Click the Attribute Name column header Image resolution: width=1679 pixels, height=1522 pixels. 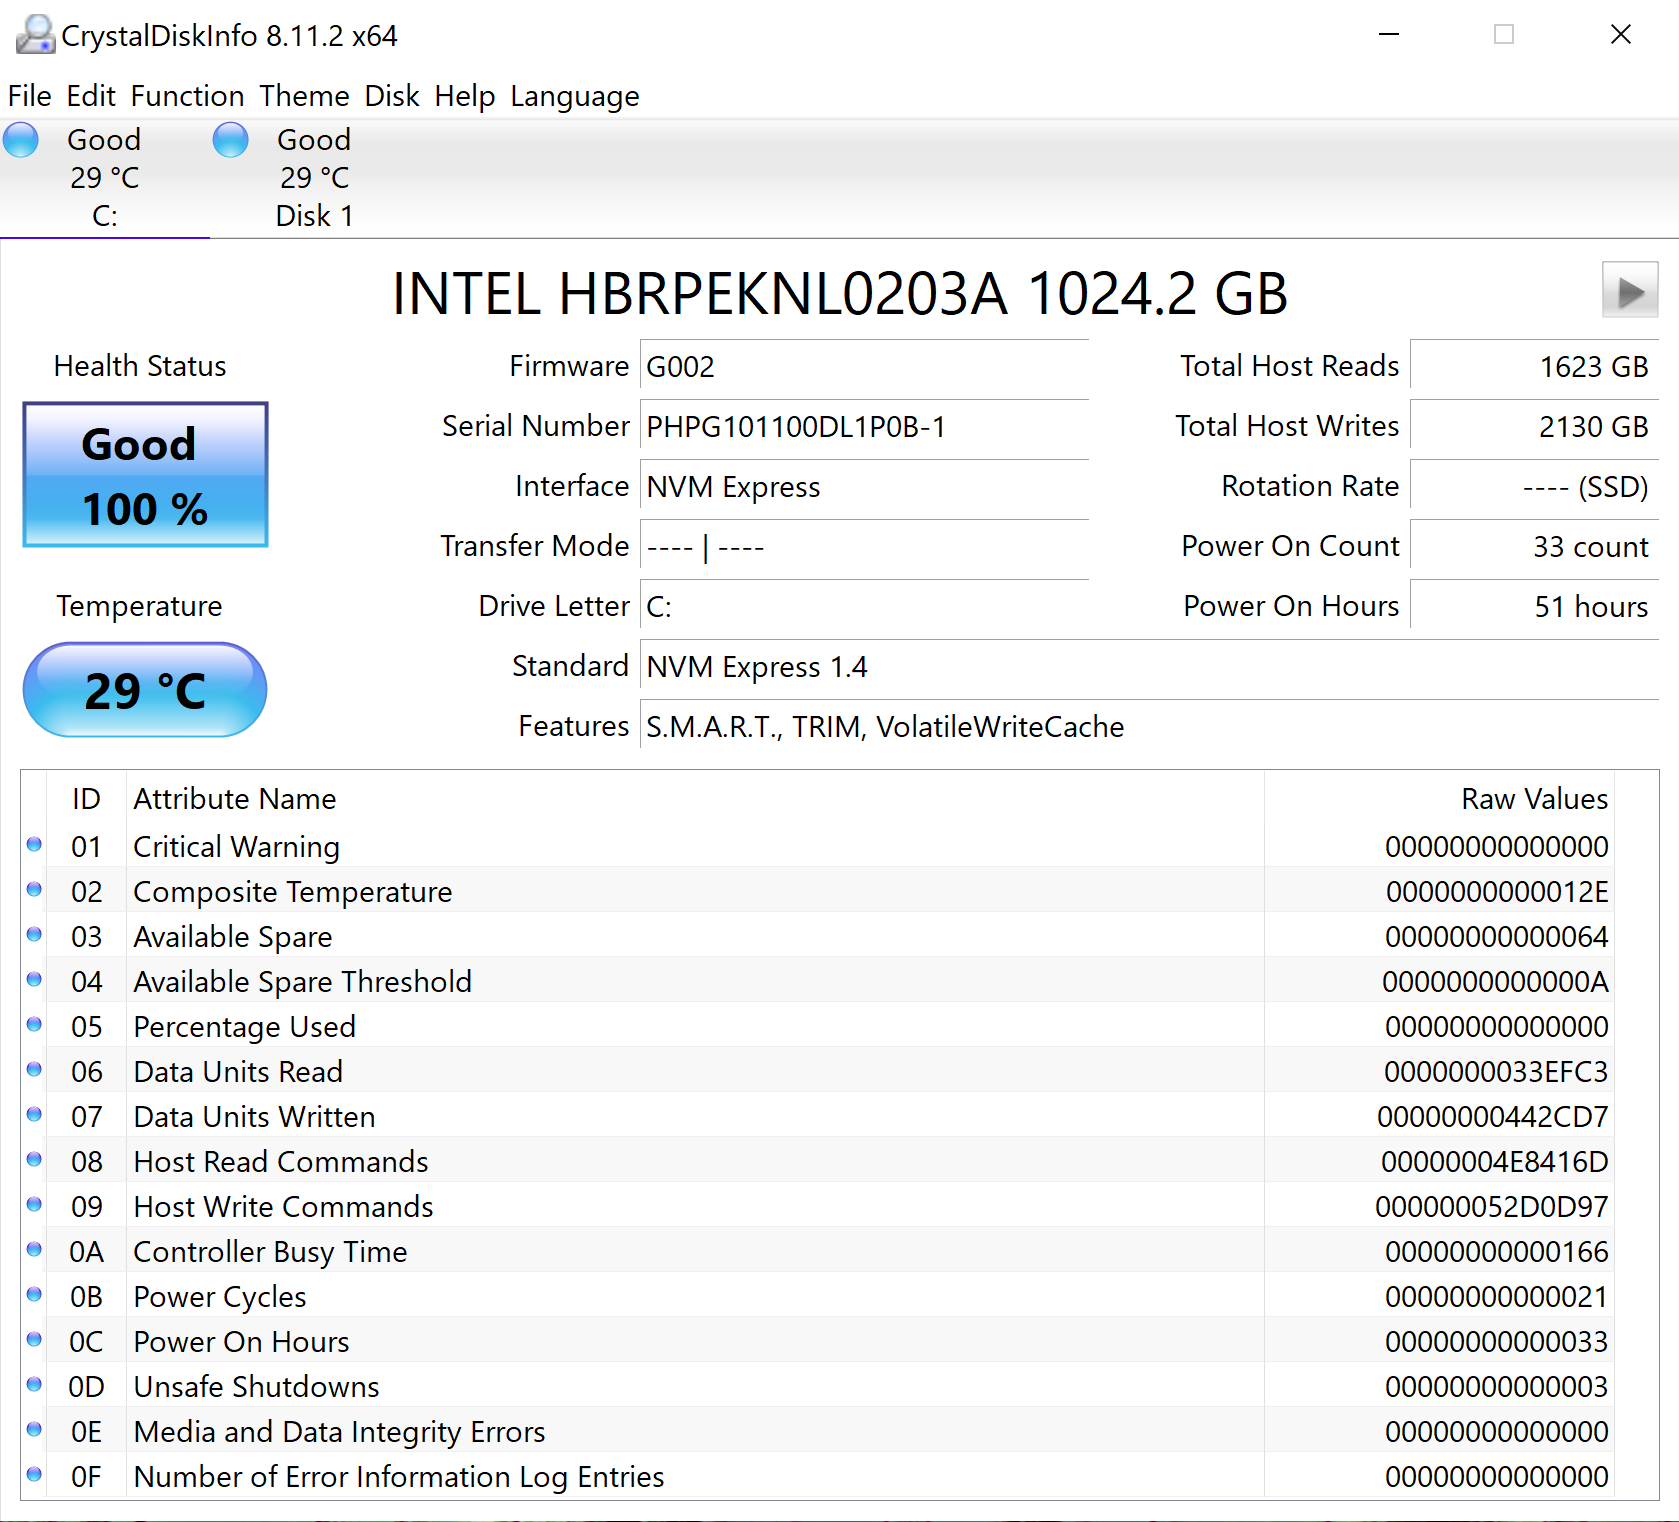235,799
